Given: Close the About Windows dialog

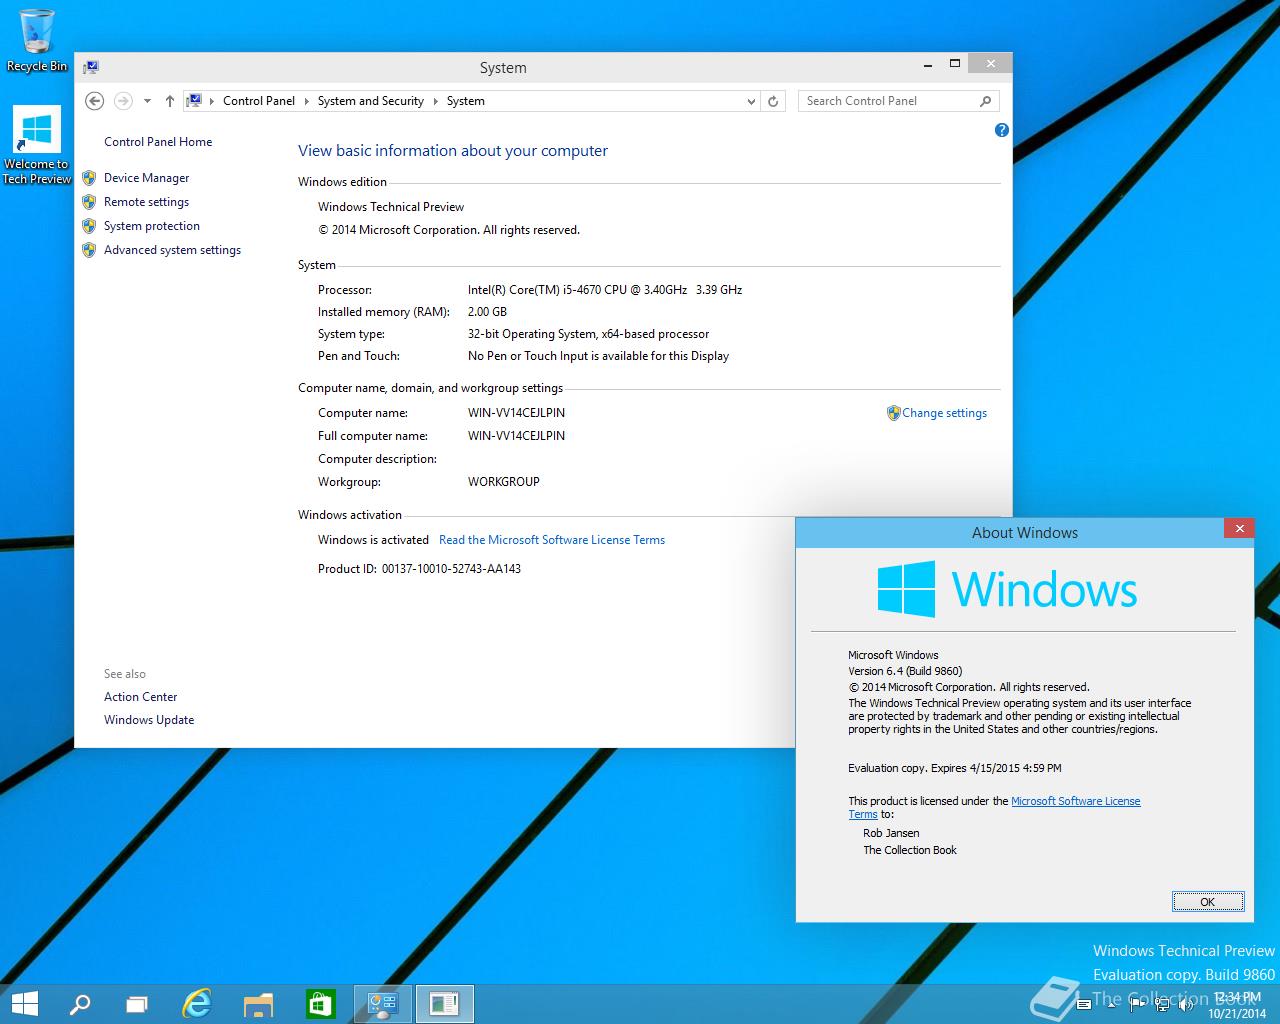Looking at the screenshot, I should [1239, 528].
